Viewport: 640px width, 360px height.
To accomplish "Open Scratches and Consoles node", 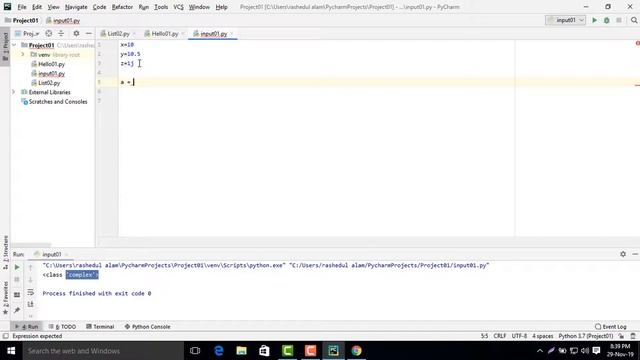I will [x=58, y=102].
